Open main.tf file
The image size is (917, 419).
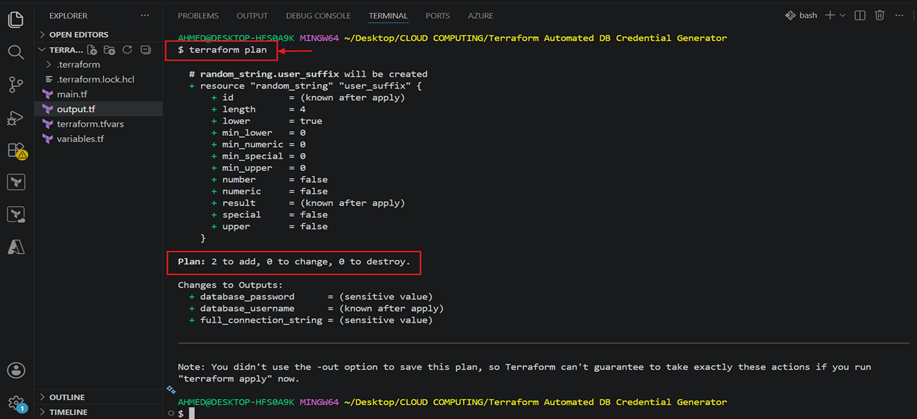pos(71,94)
